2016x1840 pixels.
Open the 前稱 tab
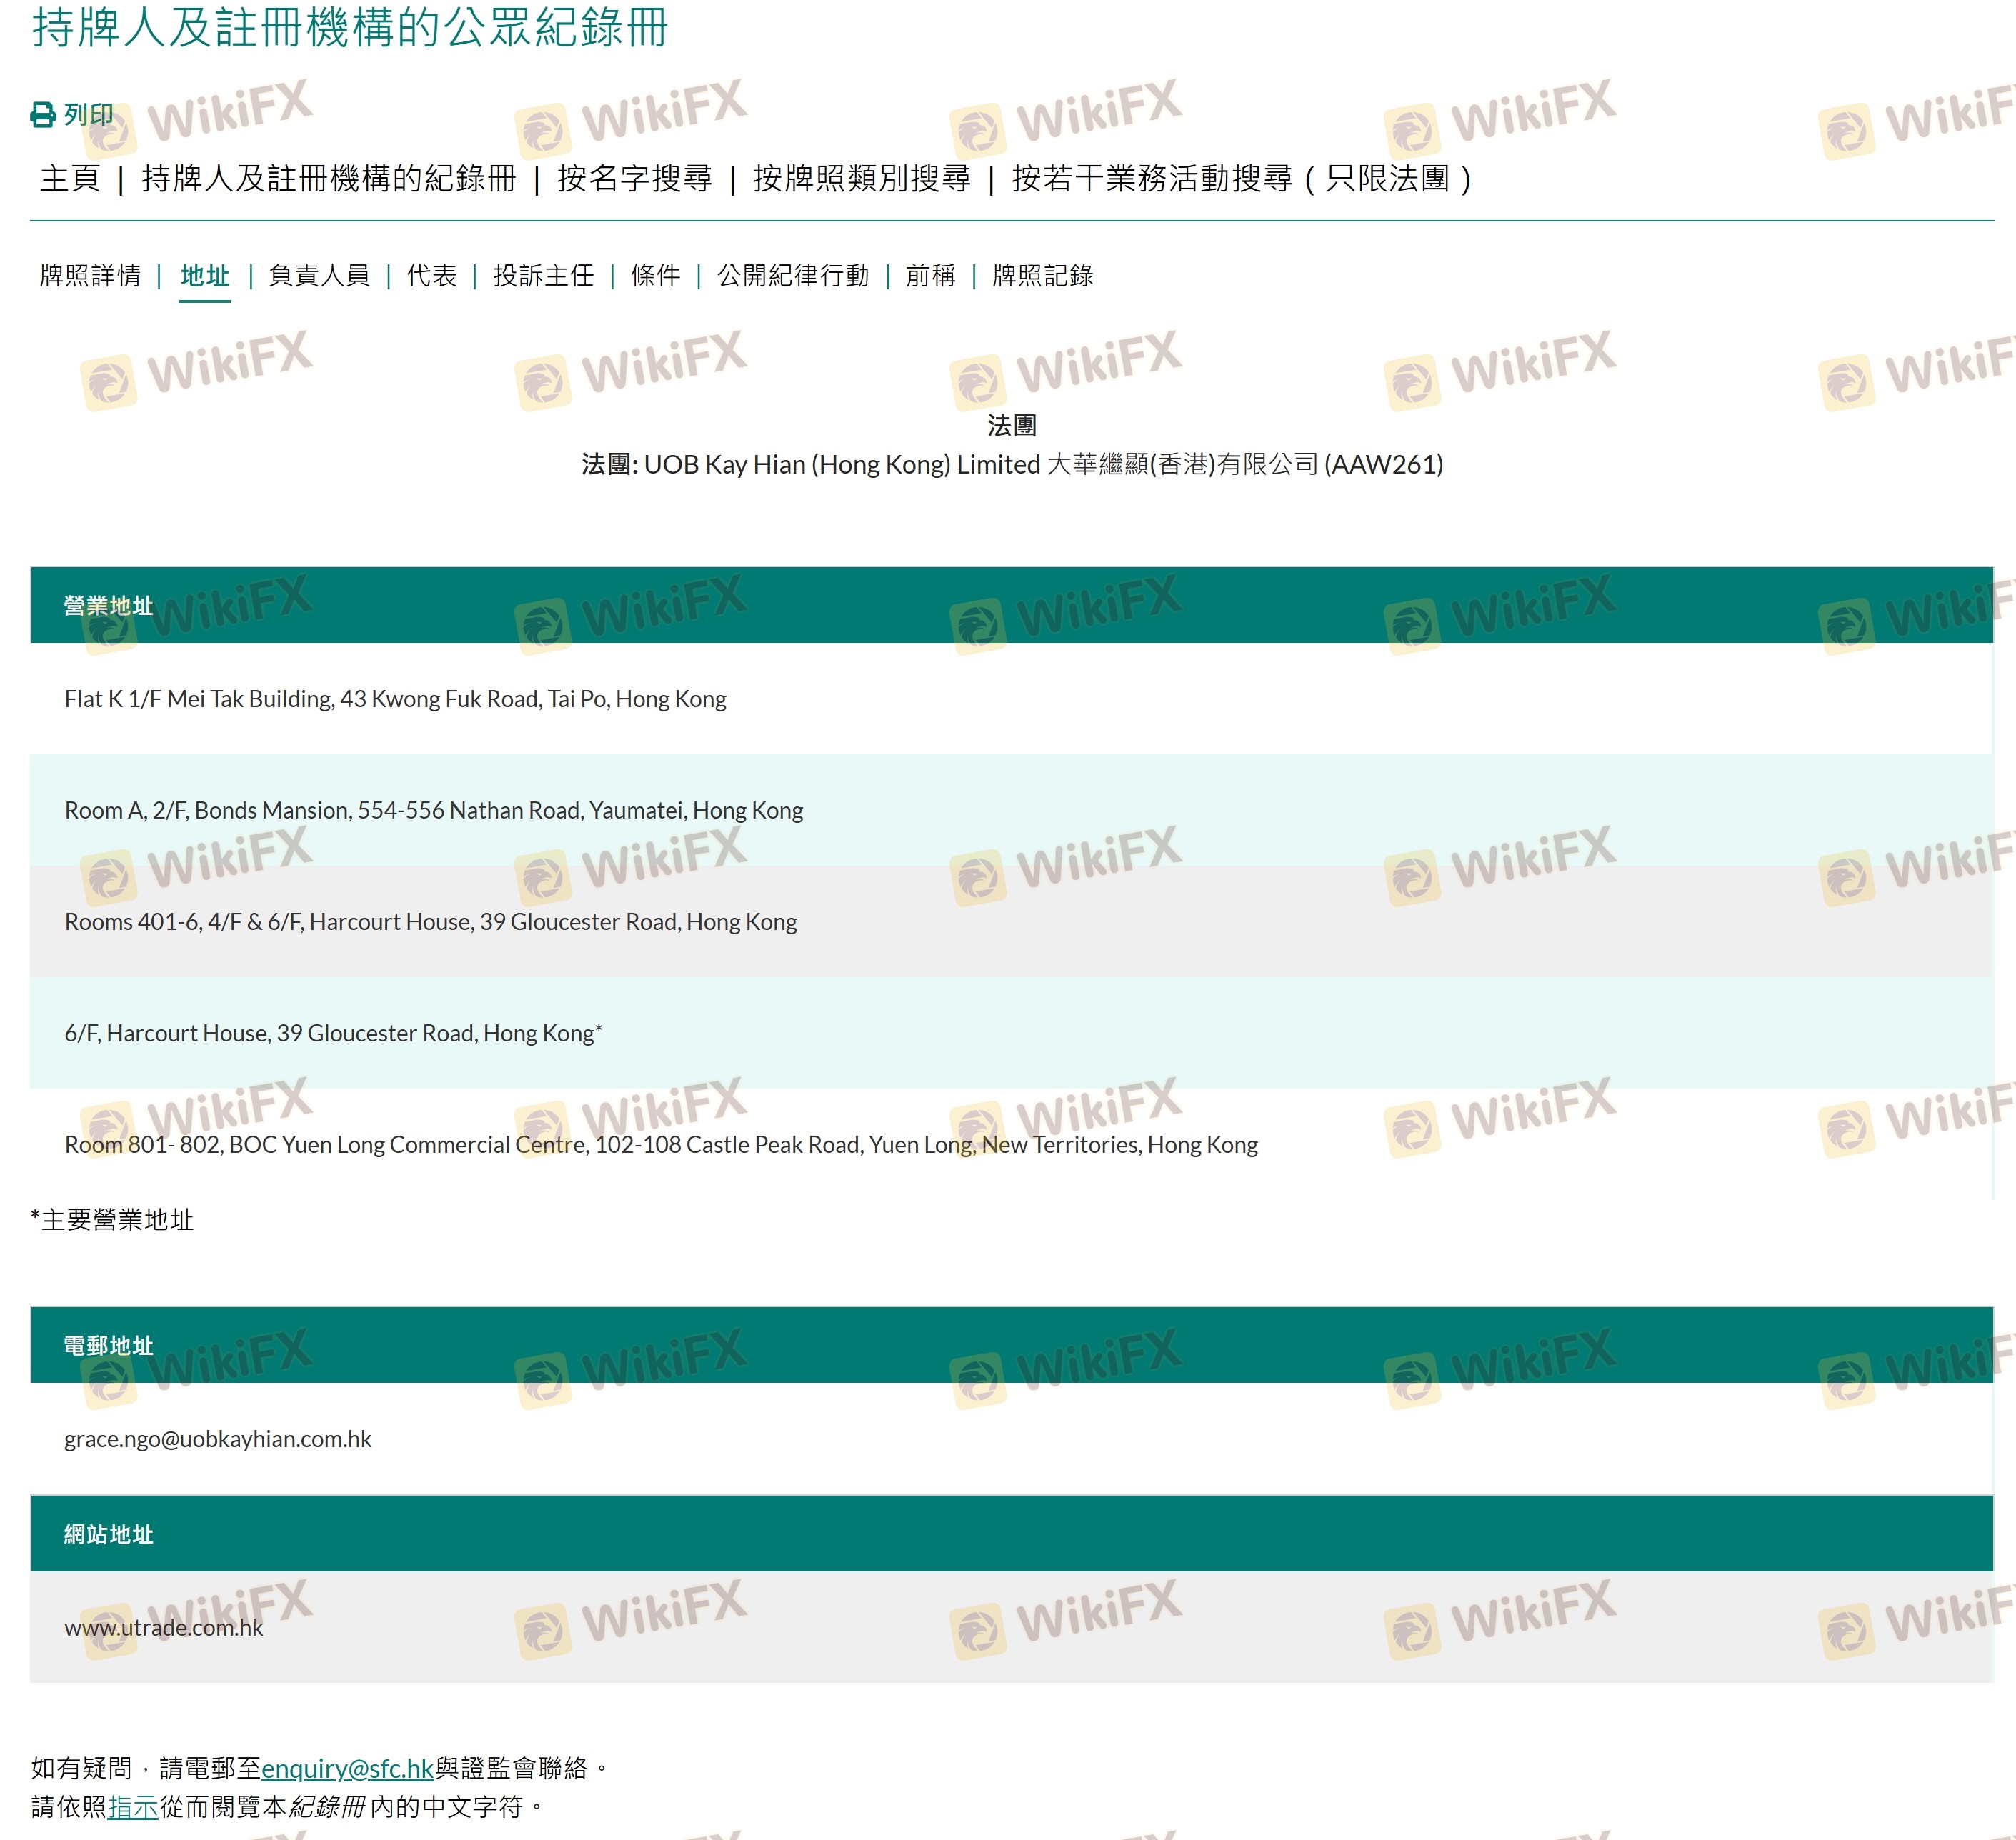pos(930,276)
